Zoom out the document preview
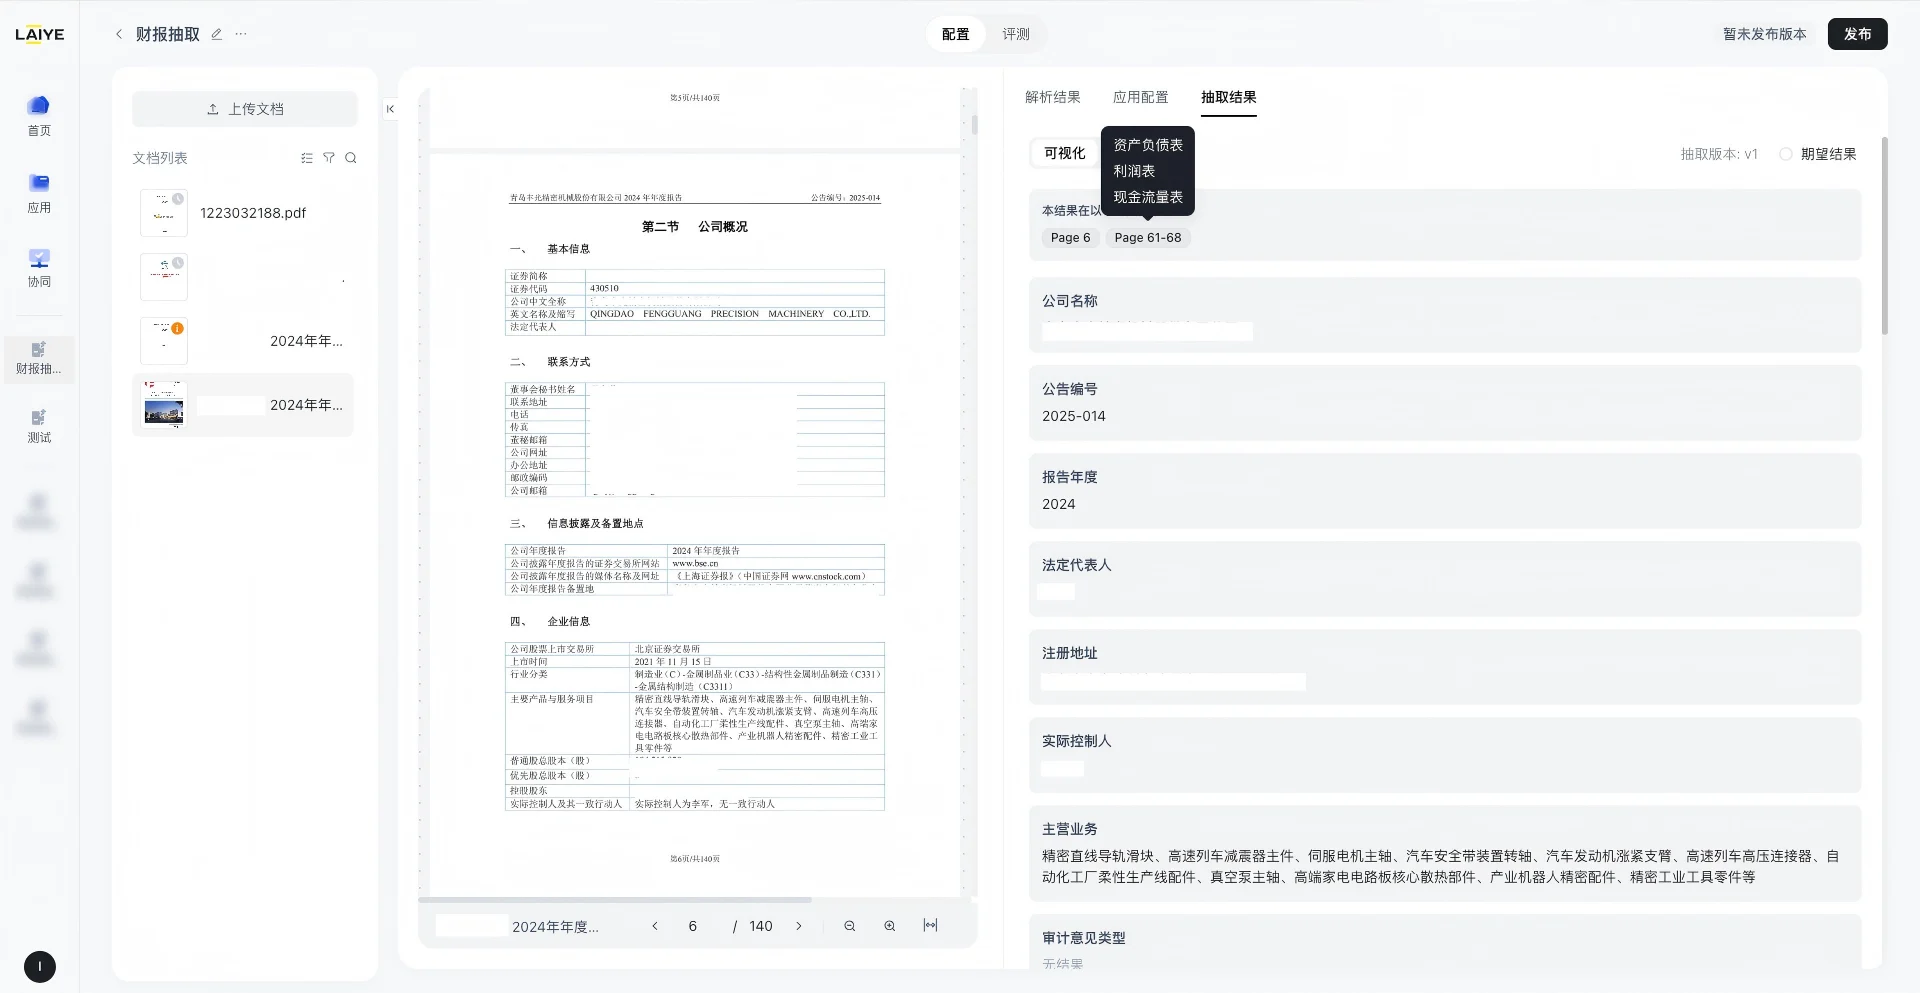The width and height of the screenshot is (1920, 993). (849, 926)
